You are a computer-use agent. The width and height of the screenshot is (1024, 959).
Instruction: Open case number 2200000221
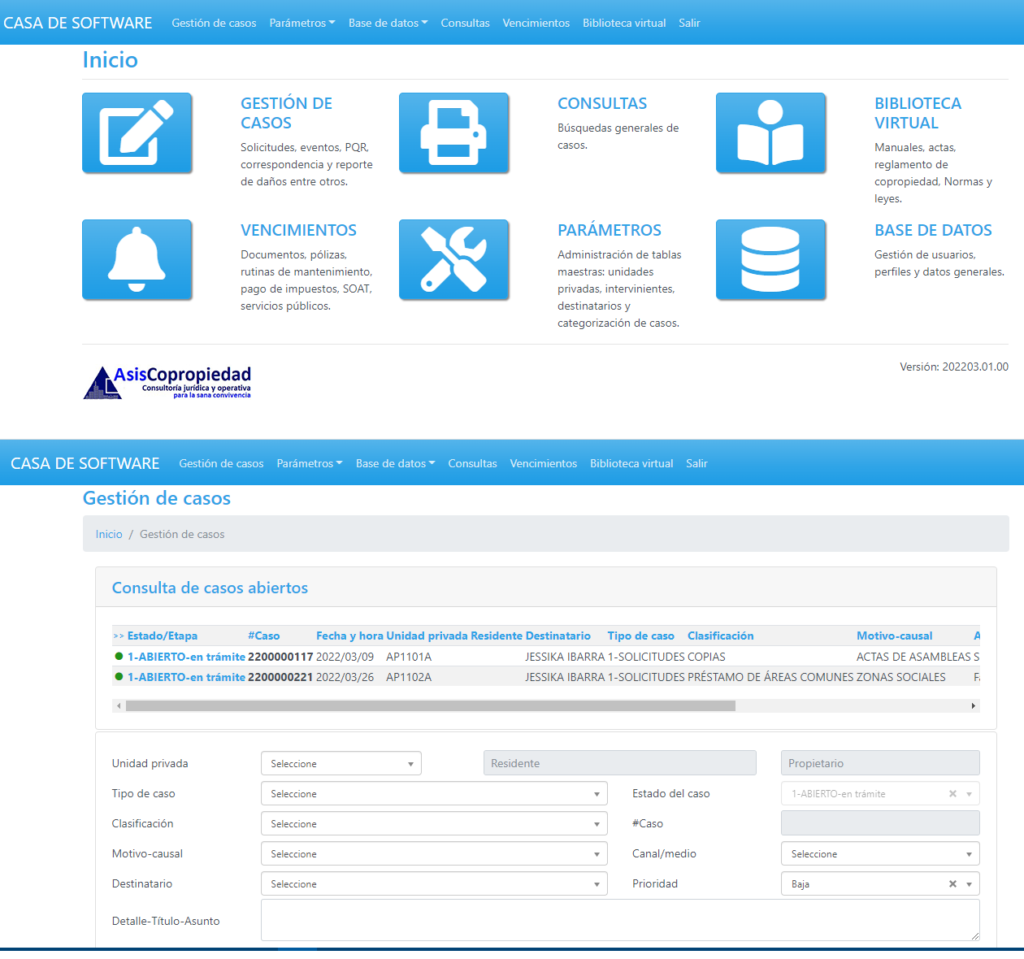(x=280, y=677)
